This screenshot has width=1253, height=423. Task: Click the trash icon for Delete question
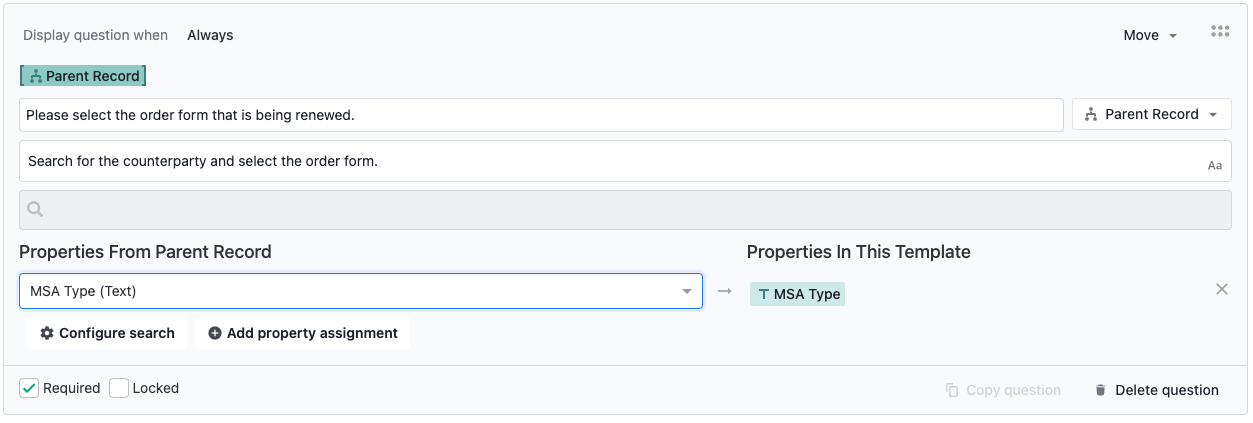tap(1101, 390)
